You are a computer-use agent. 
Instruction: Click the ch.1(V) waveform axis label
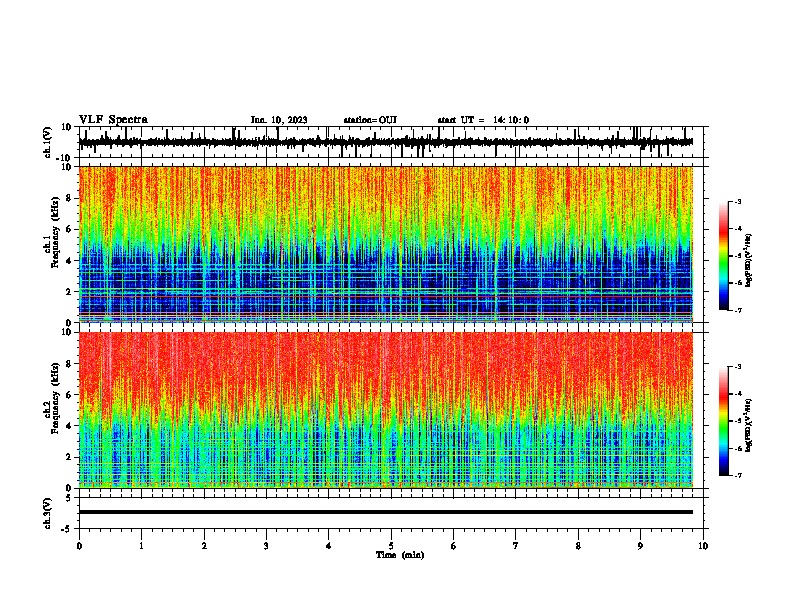tap(47, 142)
